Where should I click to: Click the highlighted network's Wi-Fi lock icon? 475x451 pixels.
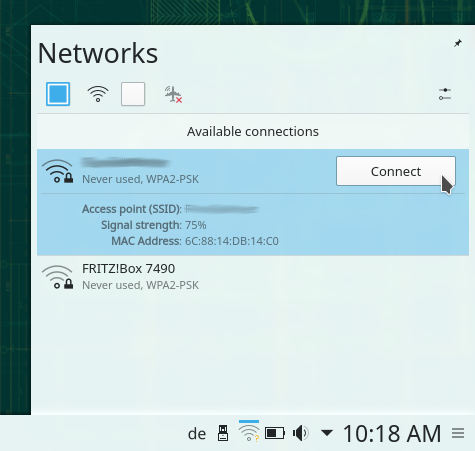click(57, 171)
